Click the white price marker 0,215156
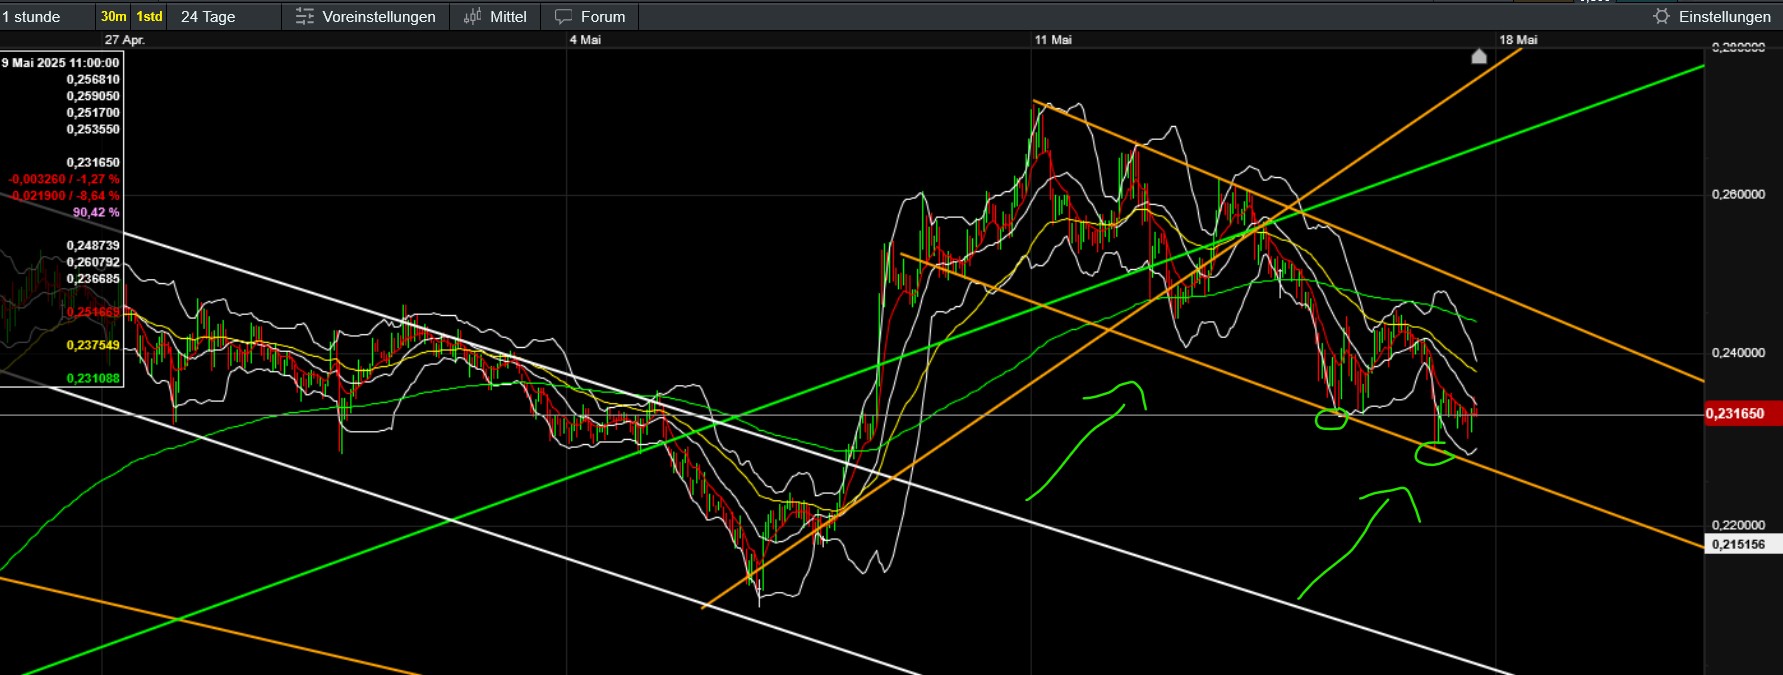The height and width of the screenshot is (675, 1783). (x=1742, y=544)
